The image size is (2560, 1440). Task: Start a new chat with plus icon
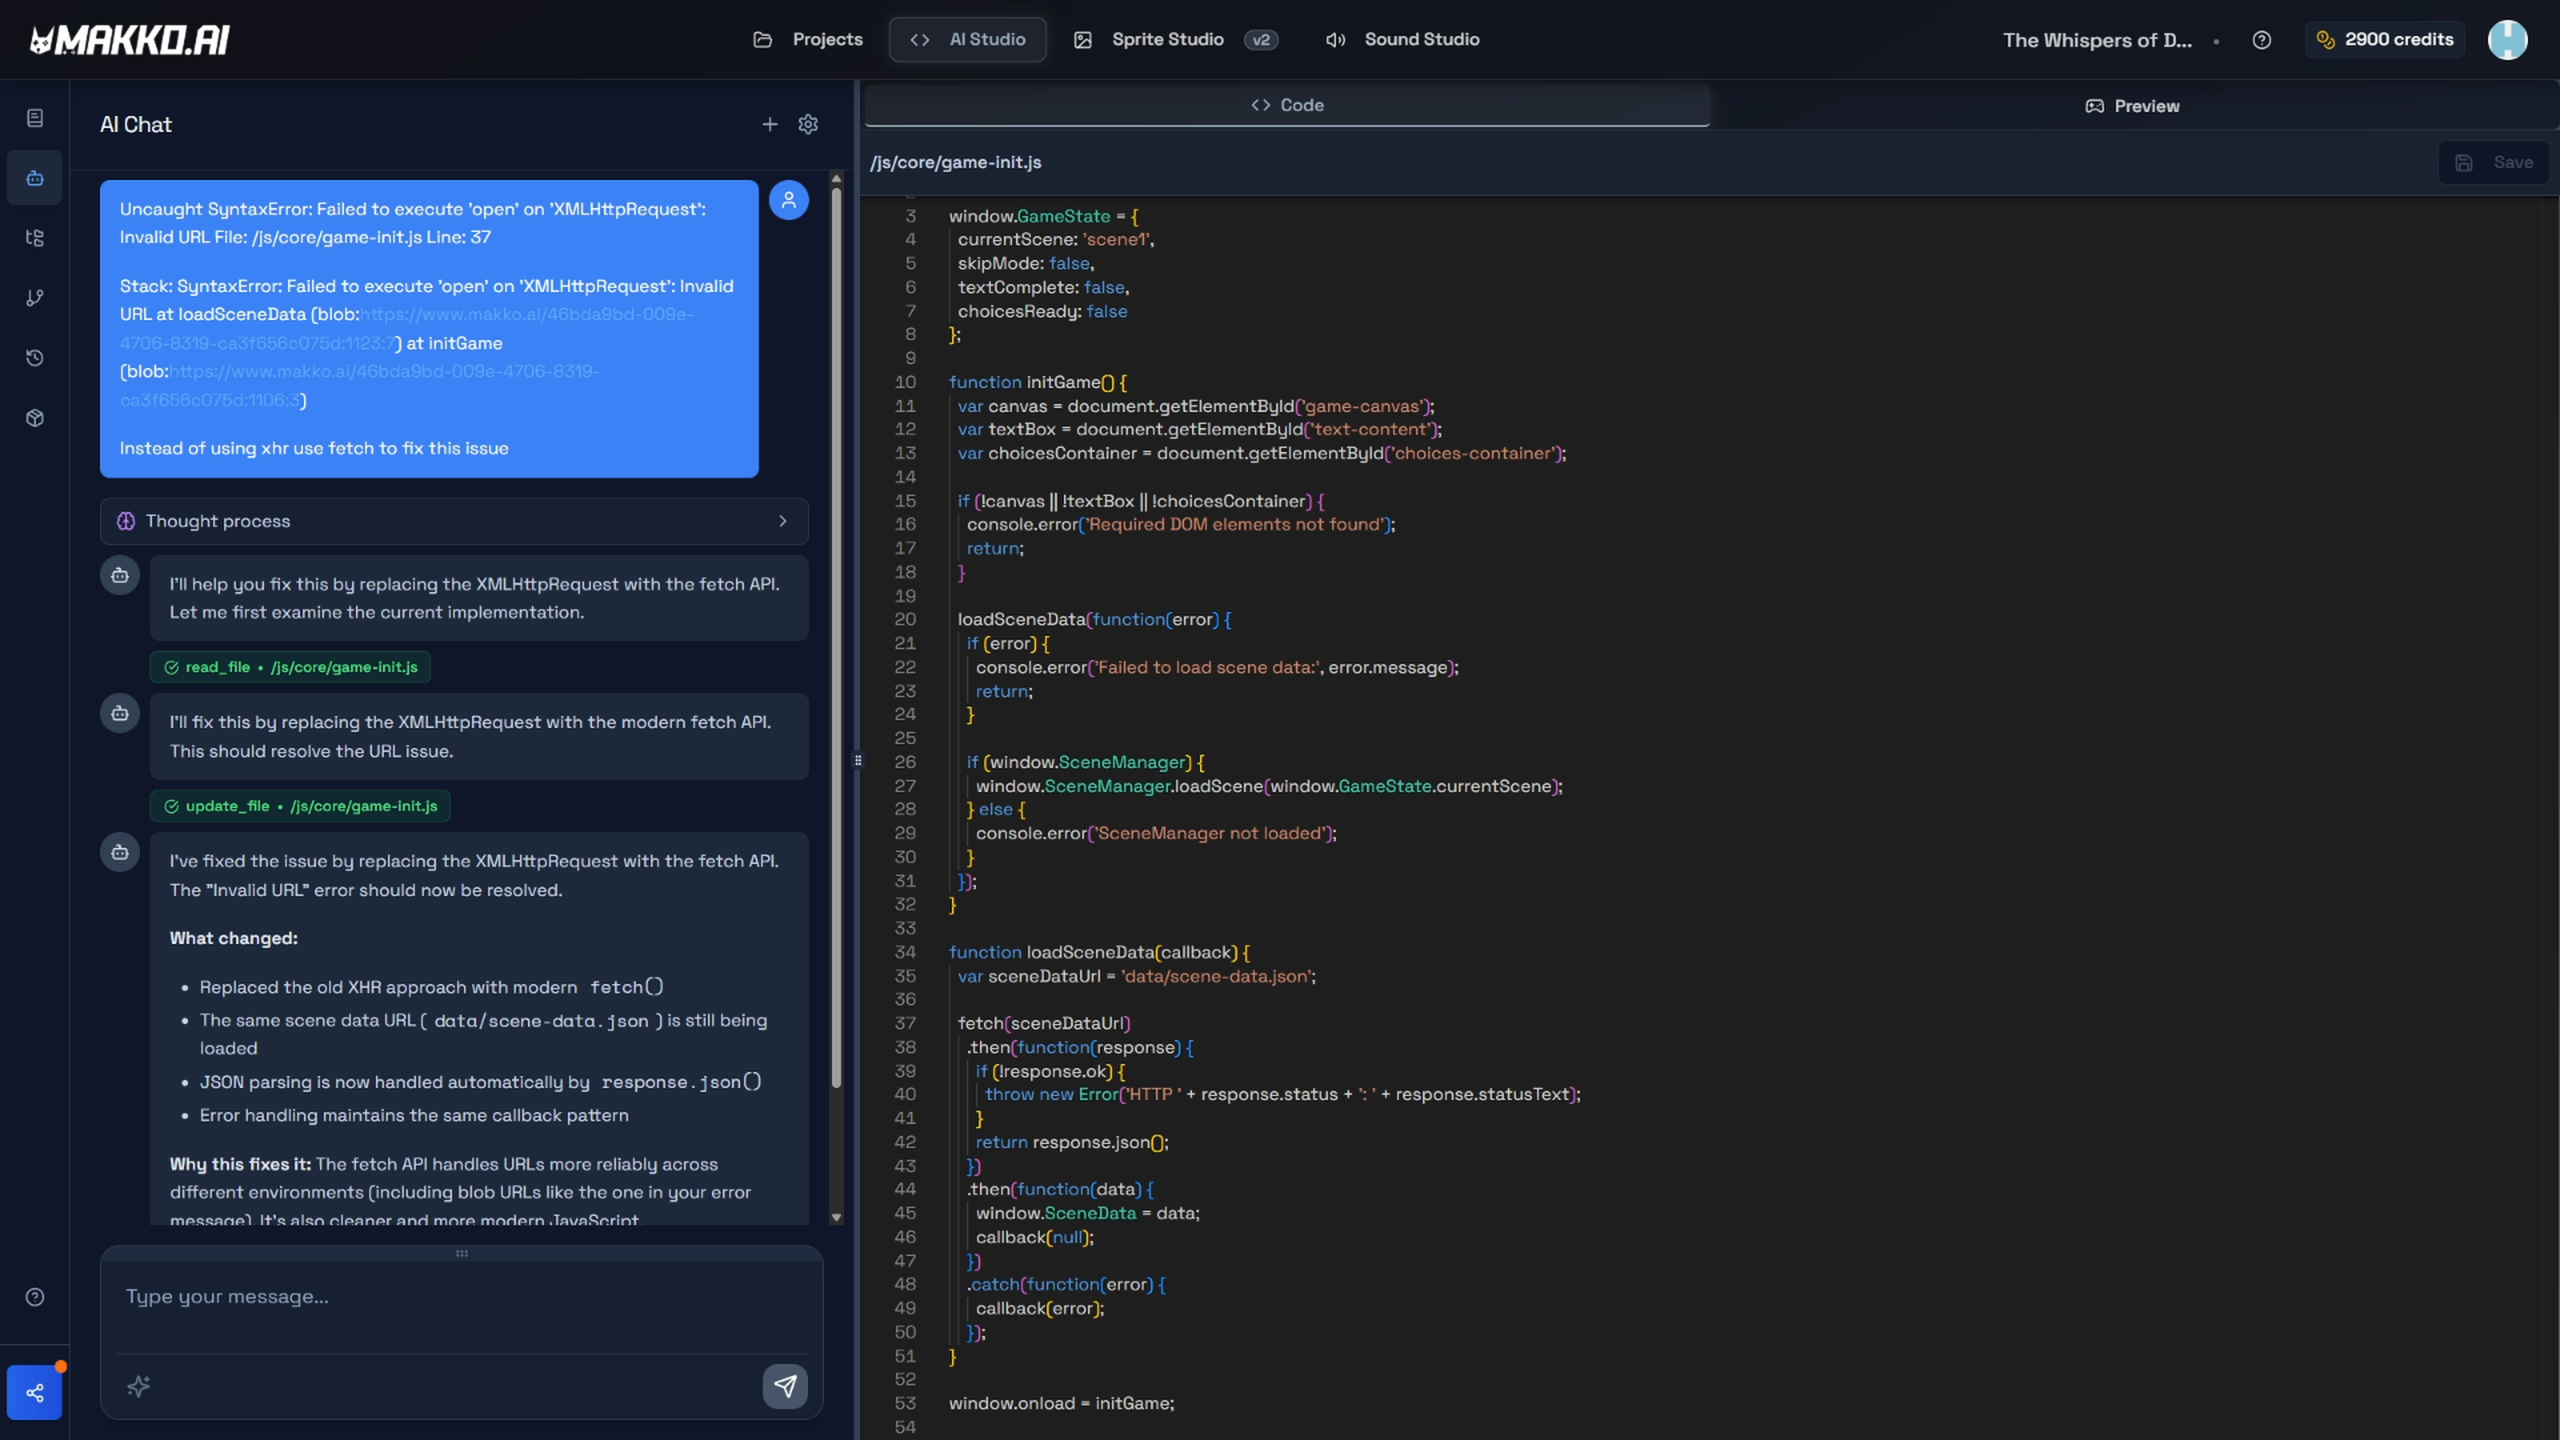coord(769,124)
